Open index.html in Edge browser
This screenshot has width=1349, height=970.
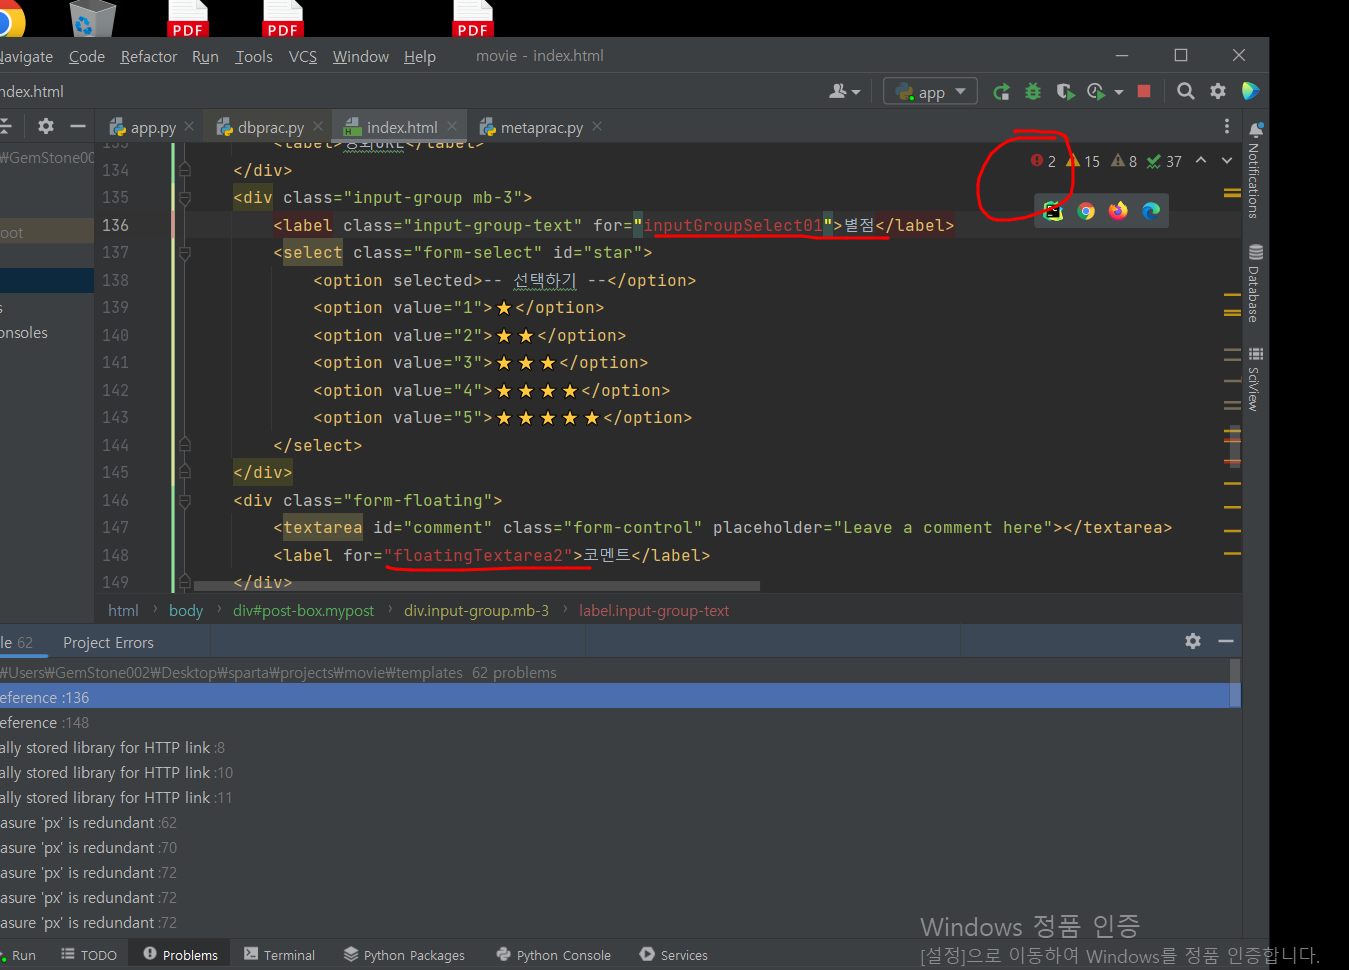tap(1151, 211)
